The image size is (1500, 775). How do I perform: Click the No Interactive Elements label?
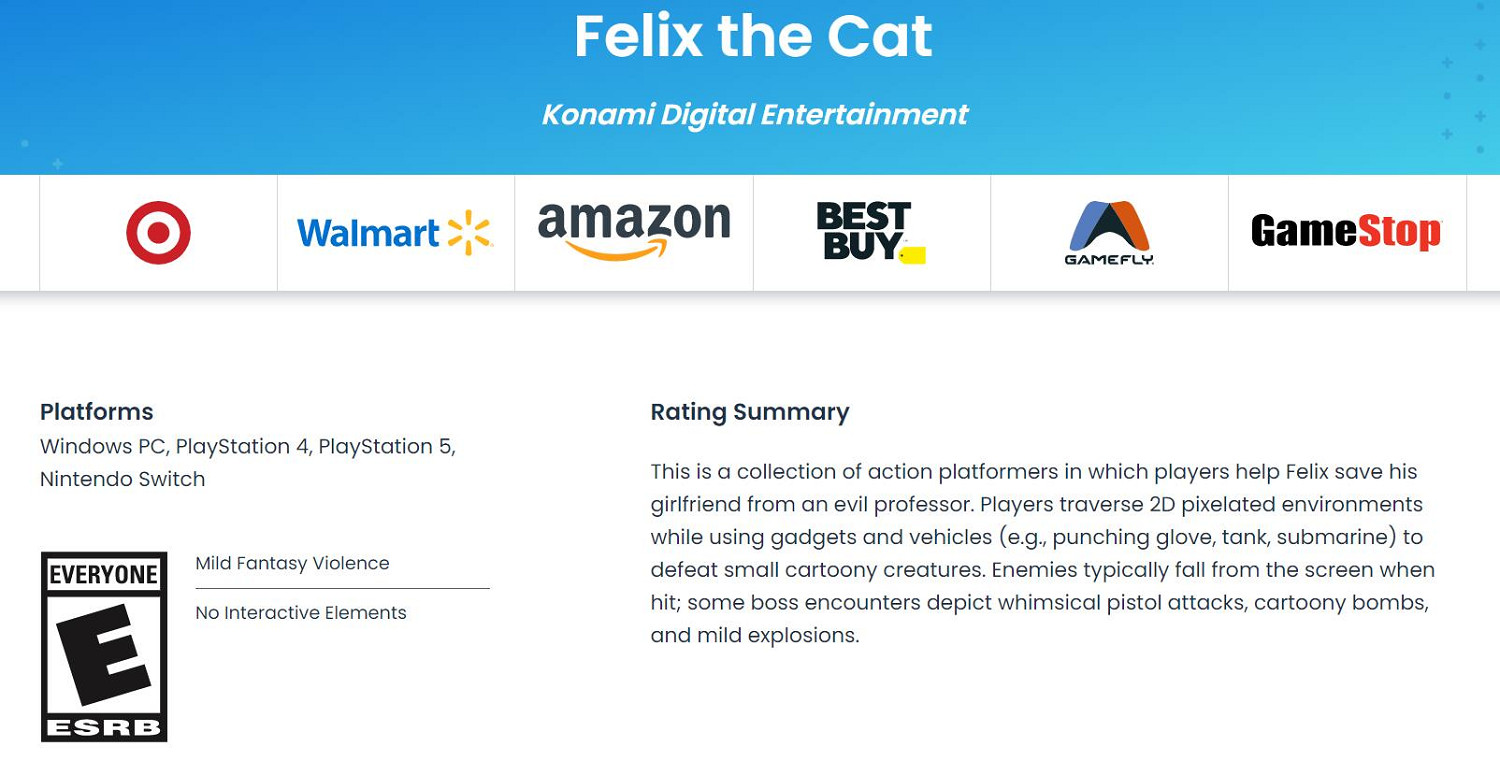coord(301,613)
